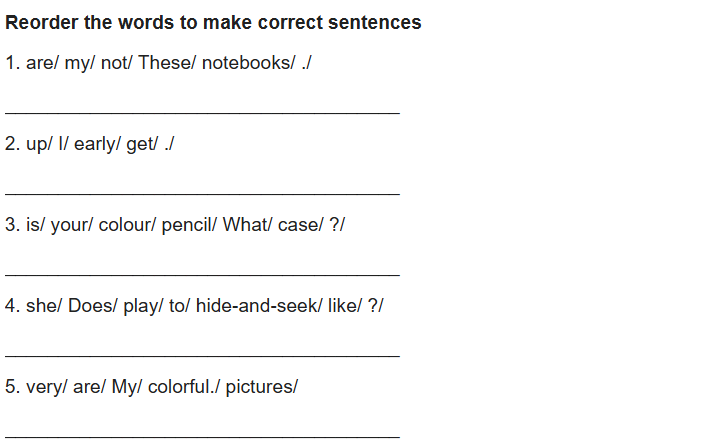The width and height of the screenshot is (701, 444).
Task: Click the word 'hide-and-seek' in question 4
Action: tap(256, 306)
